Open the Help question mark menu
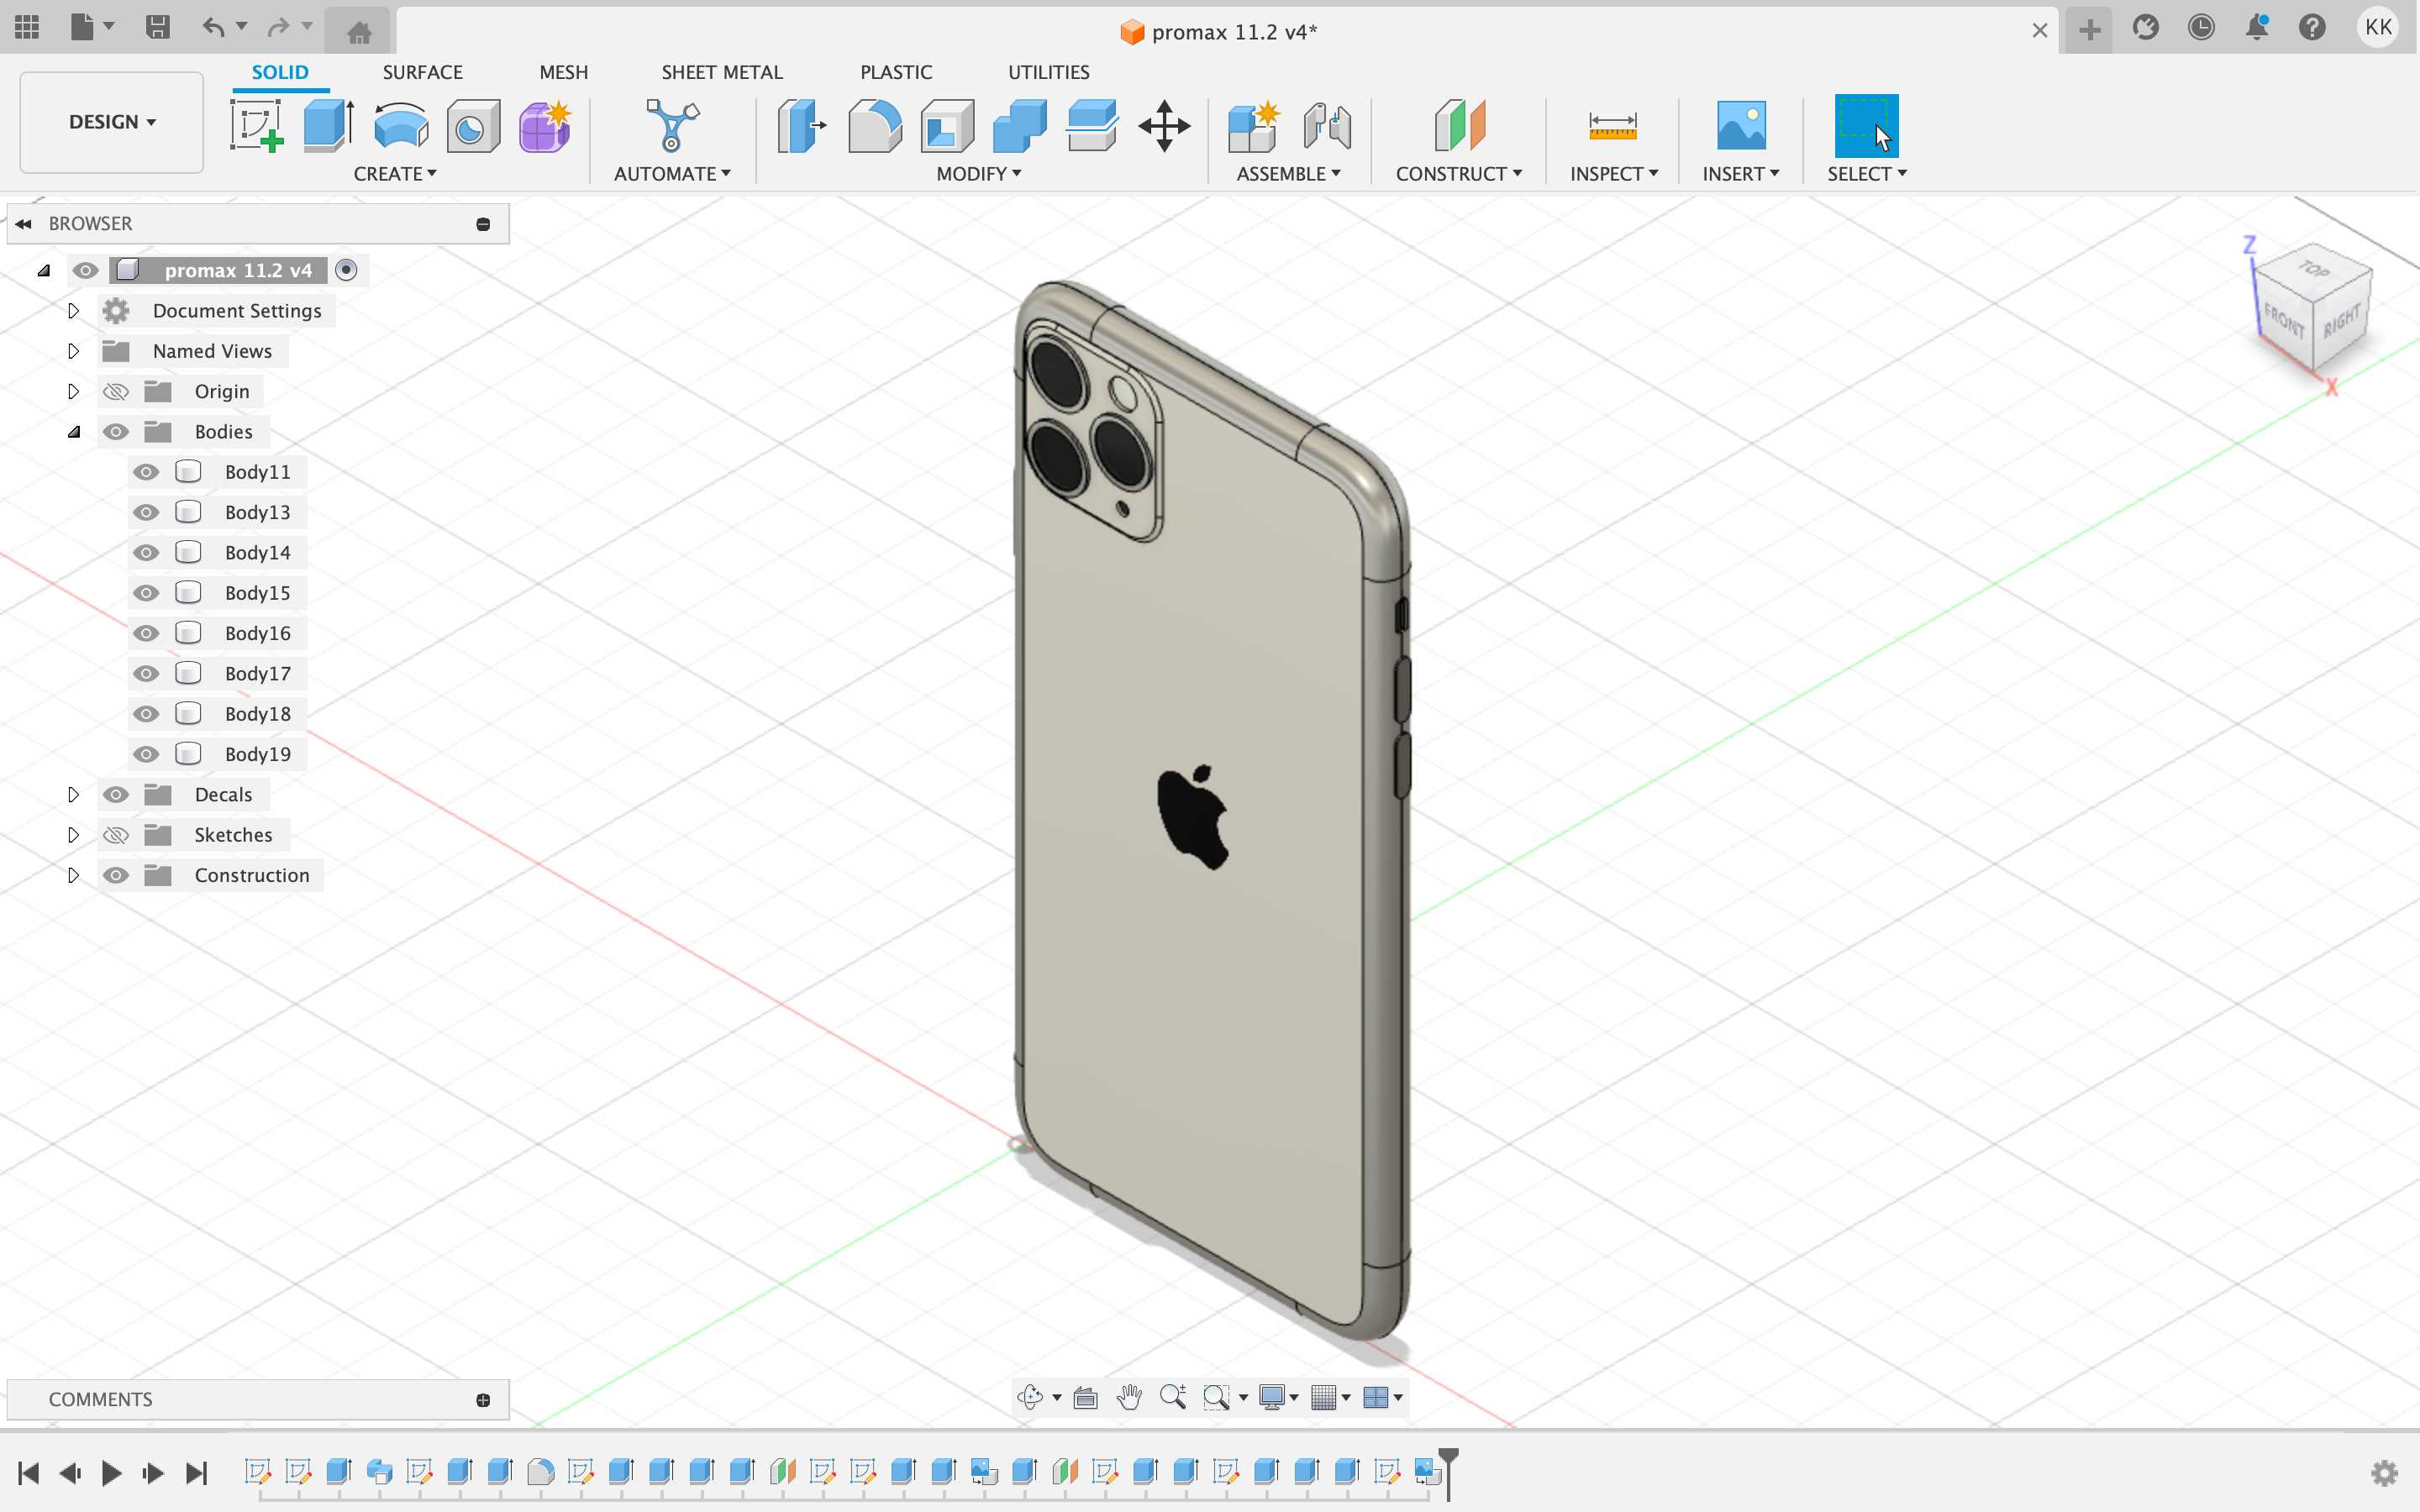This screenshot has height=1512, width=2420. (x=2312, y=27)
